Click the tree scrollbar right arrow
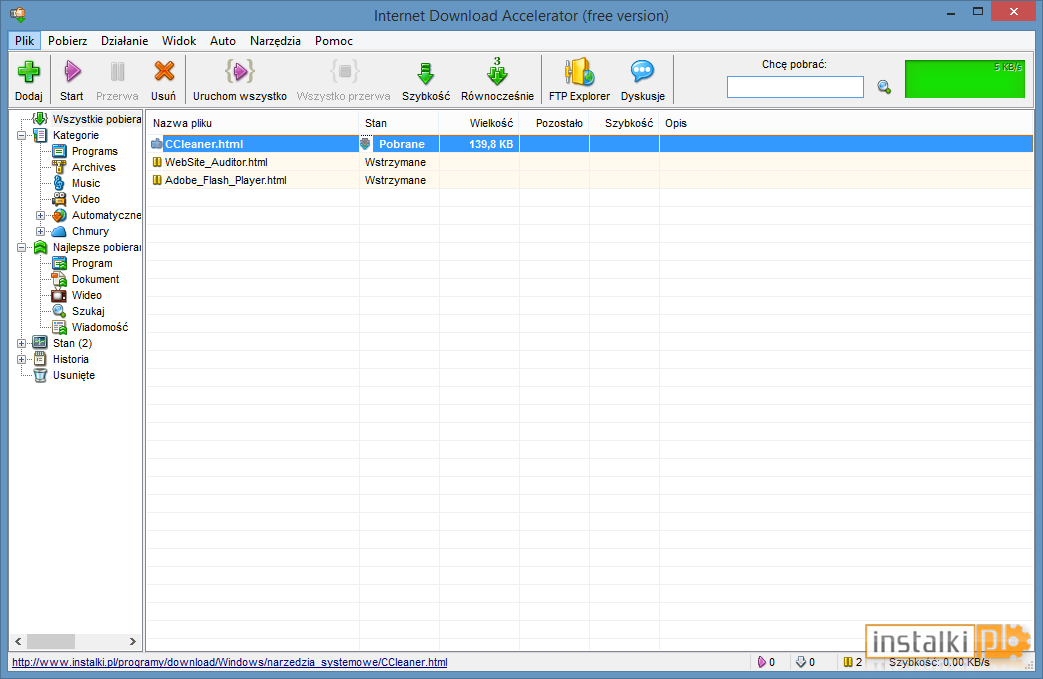 coord(132,641)
